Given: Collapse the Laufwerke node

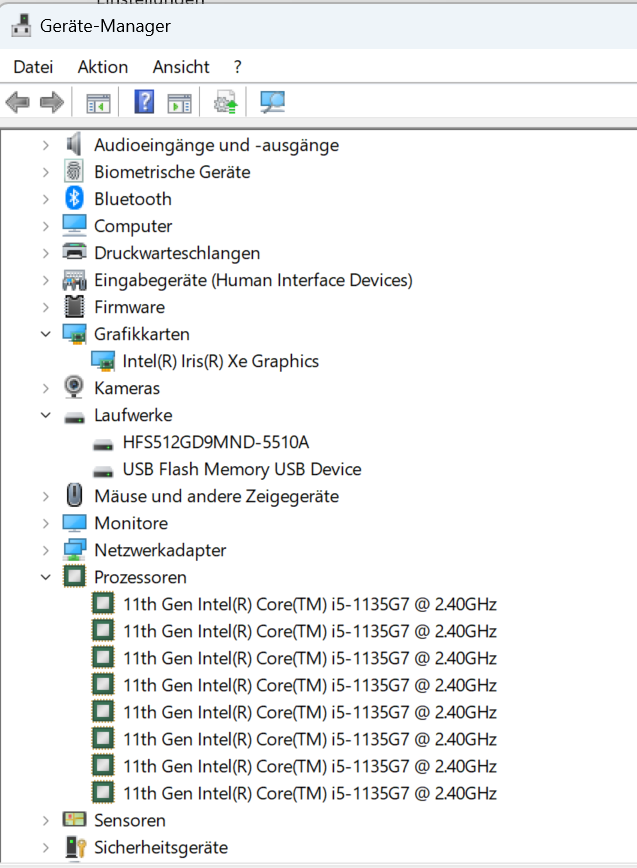Looking at the screenshot, I should [x=46, y=415].
